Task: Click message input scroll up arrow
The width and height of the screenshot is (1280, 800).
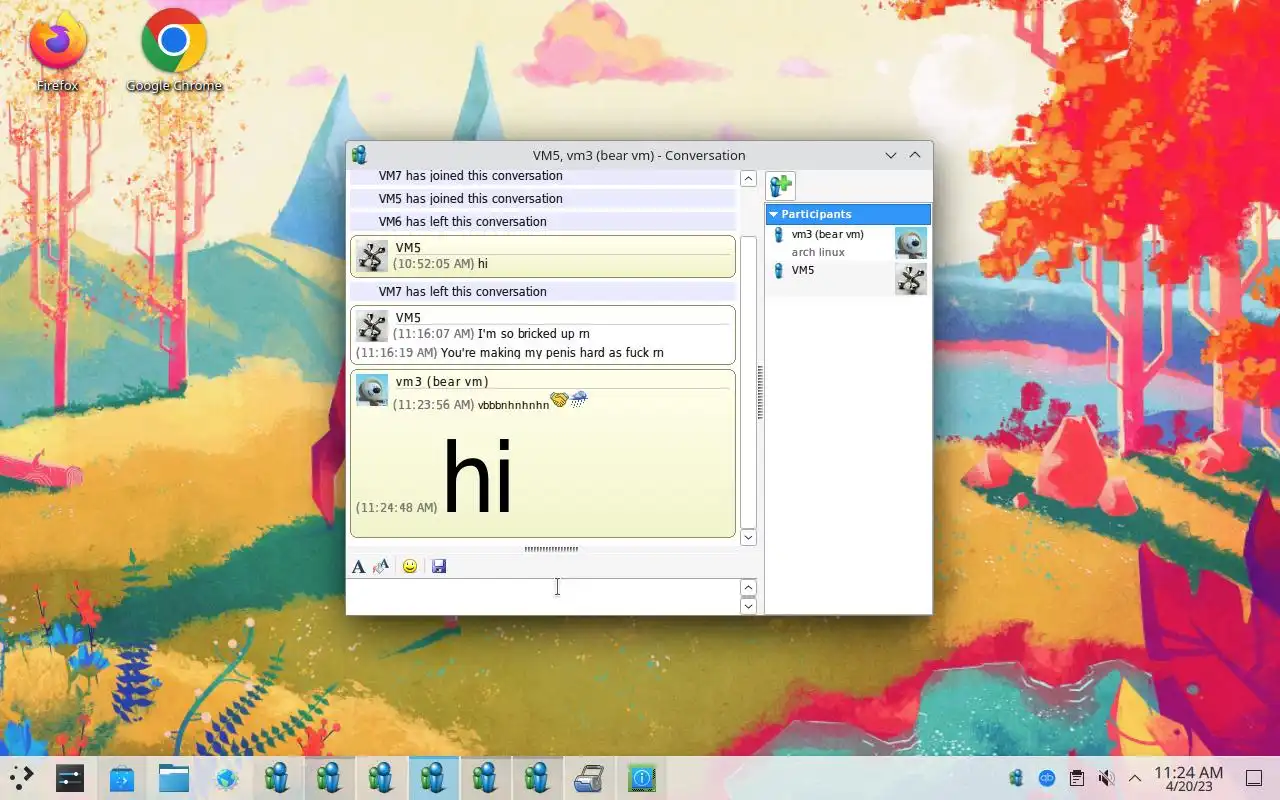Action: point(748,588)
